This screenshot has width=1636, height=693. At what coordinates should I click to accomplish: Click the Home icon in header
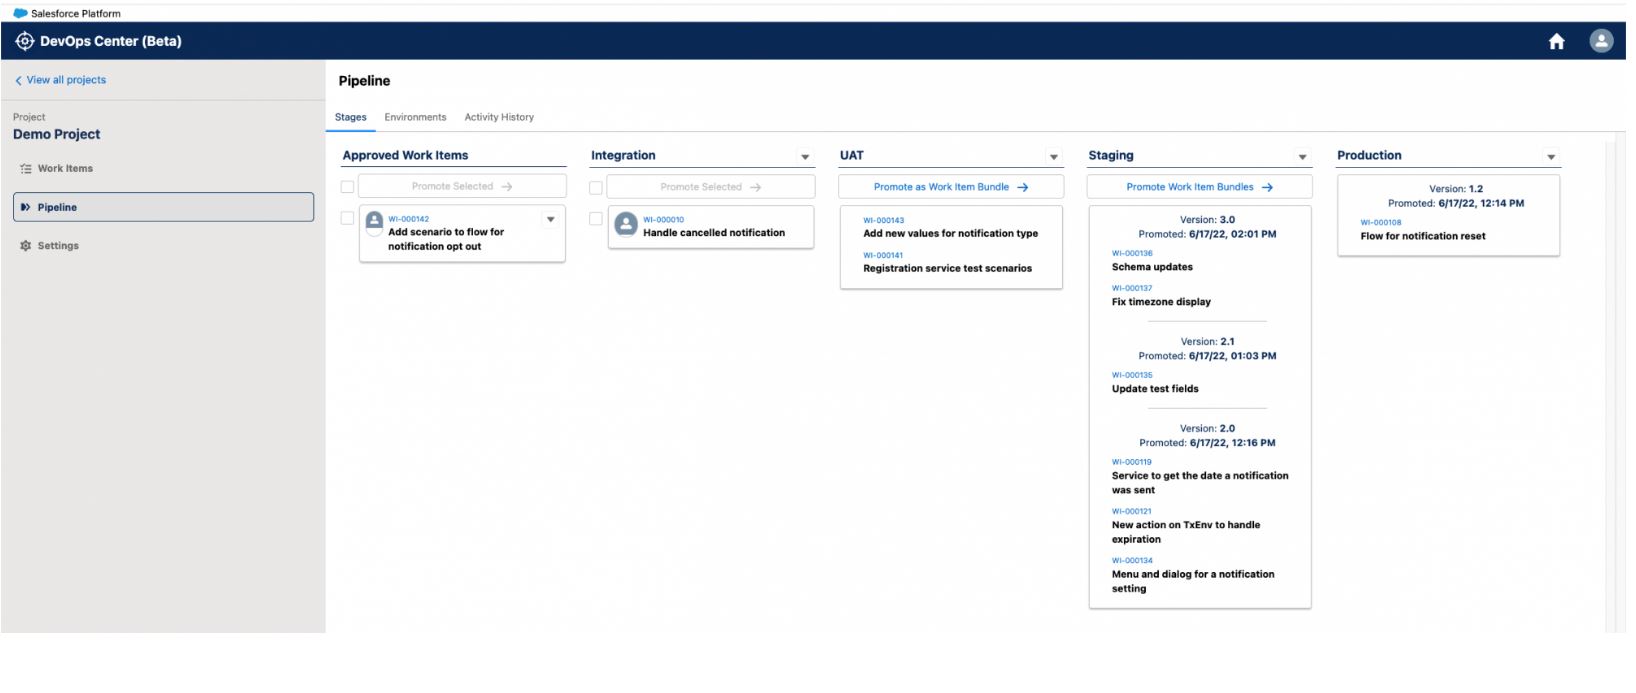click(x=1556, y=41)
